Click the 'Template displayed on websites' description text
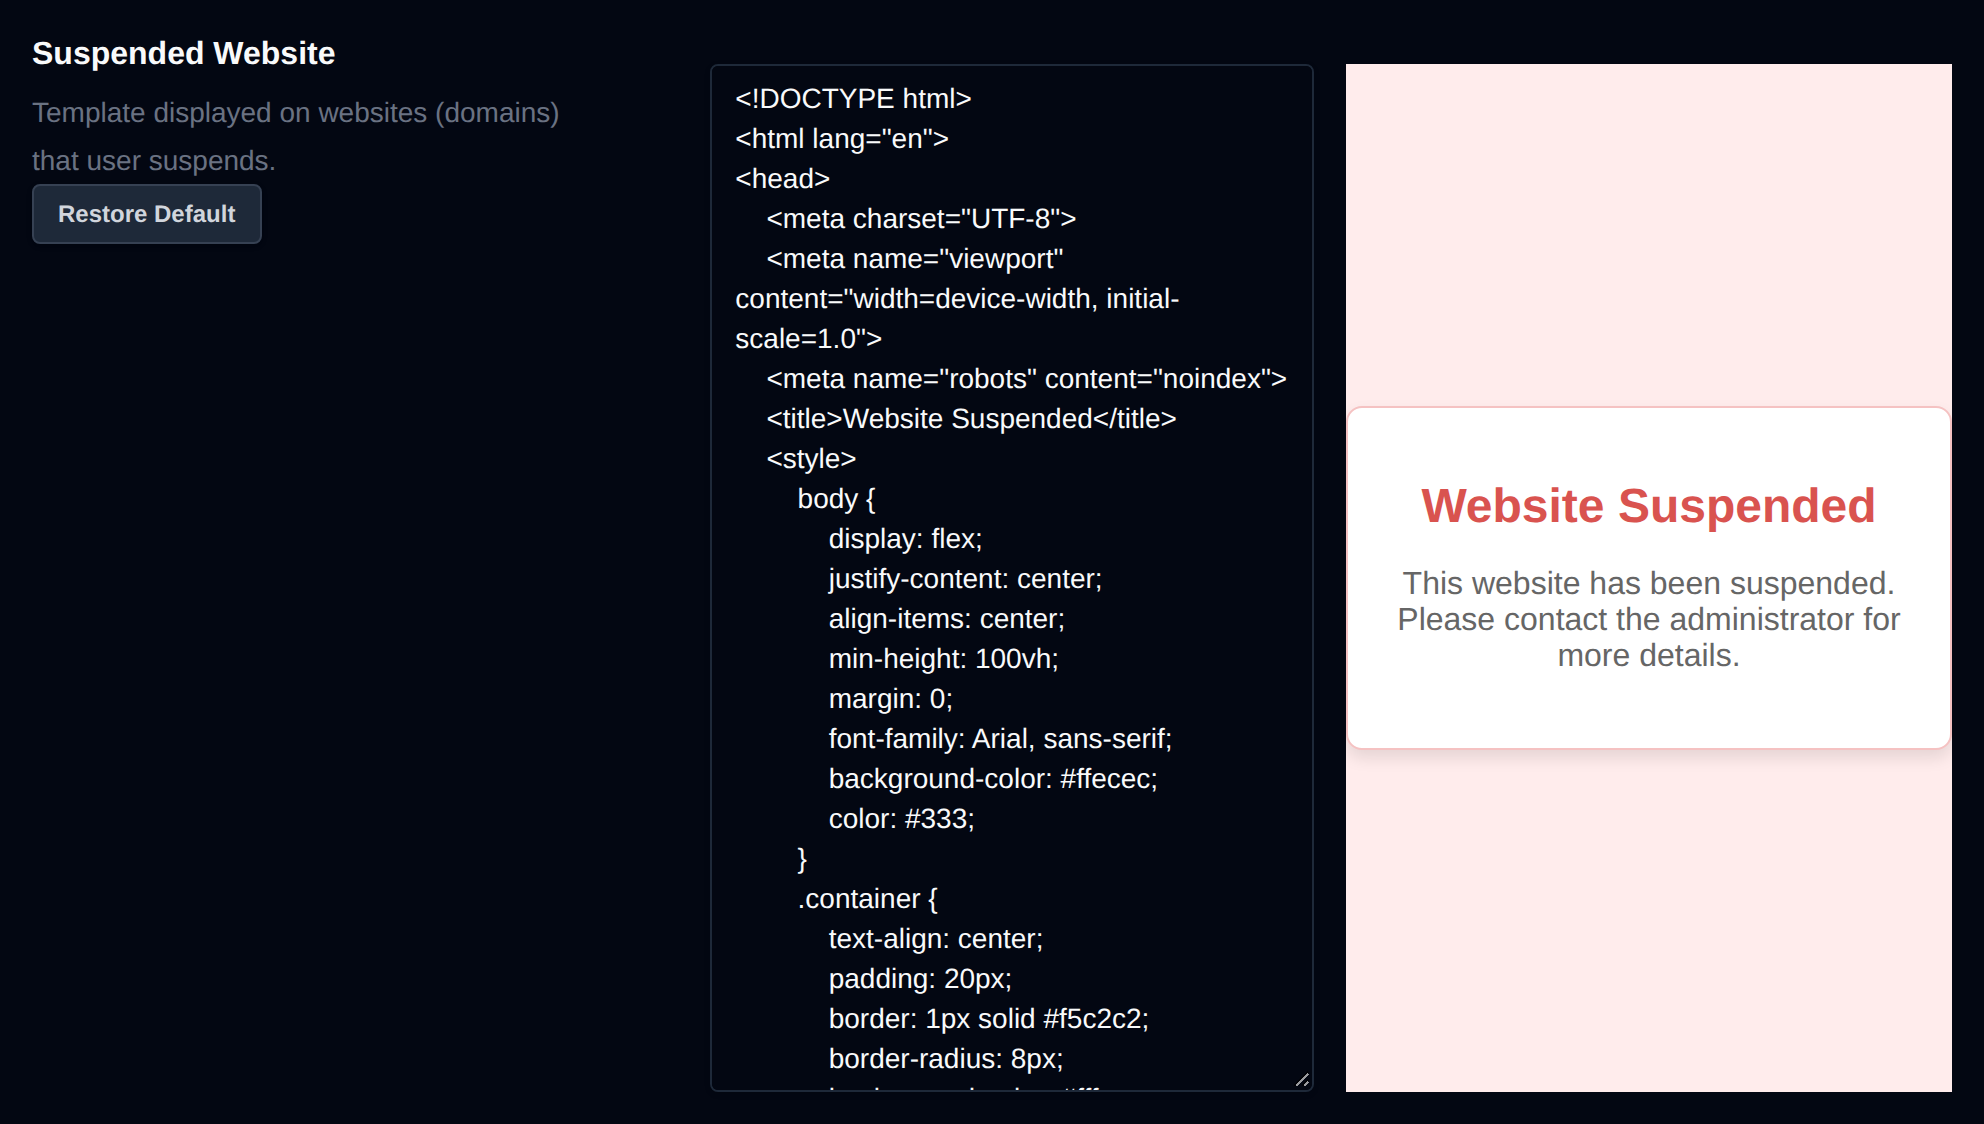Screen dimensions: 1984x1124 (296, 136)
